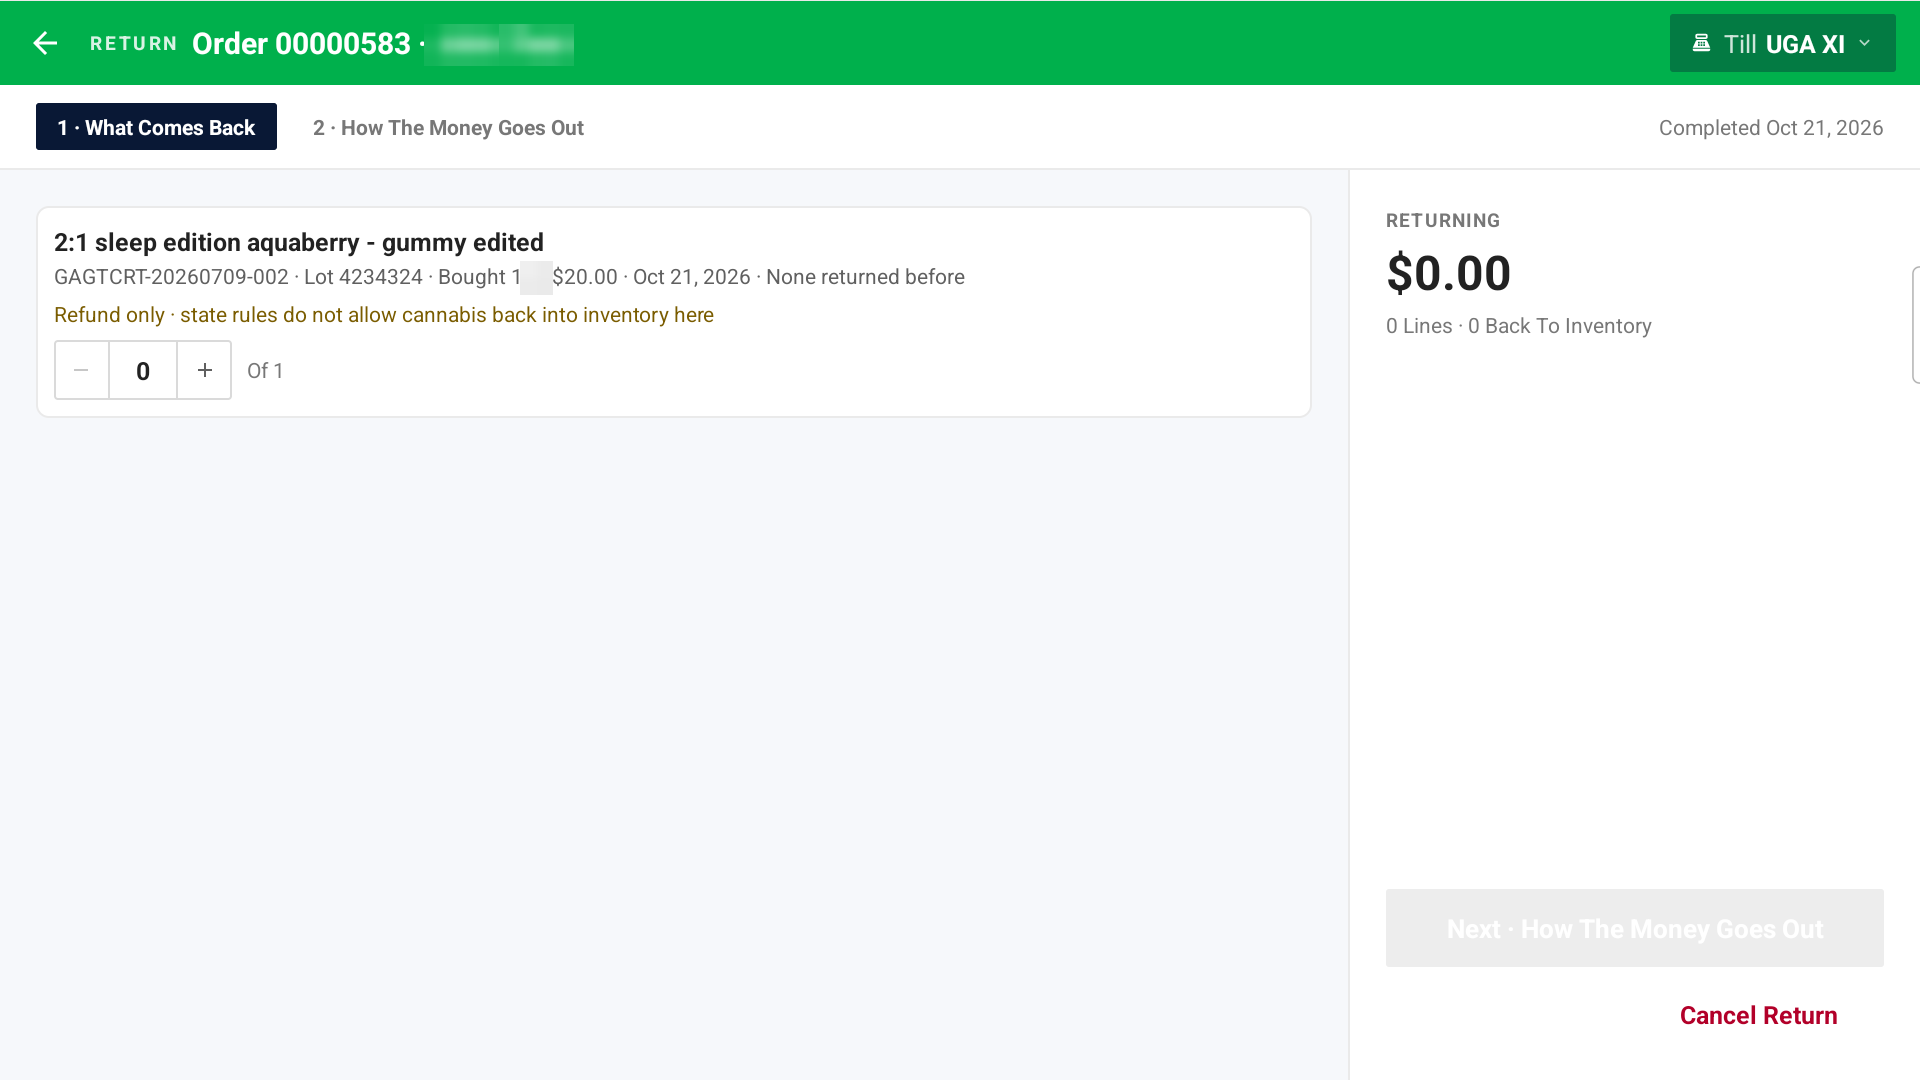Image resolution: width=1920 pixels, height=1080 pixels.
Task: Click the refund-only state rules notice
Action: (384, 315)
